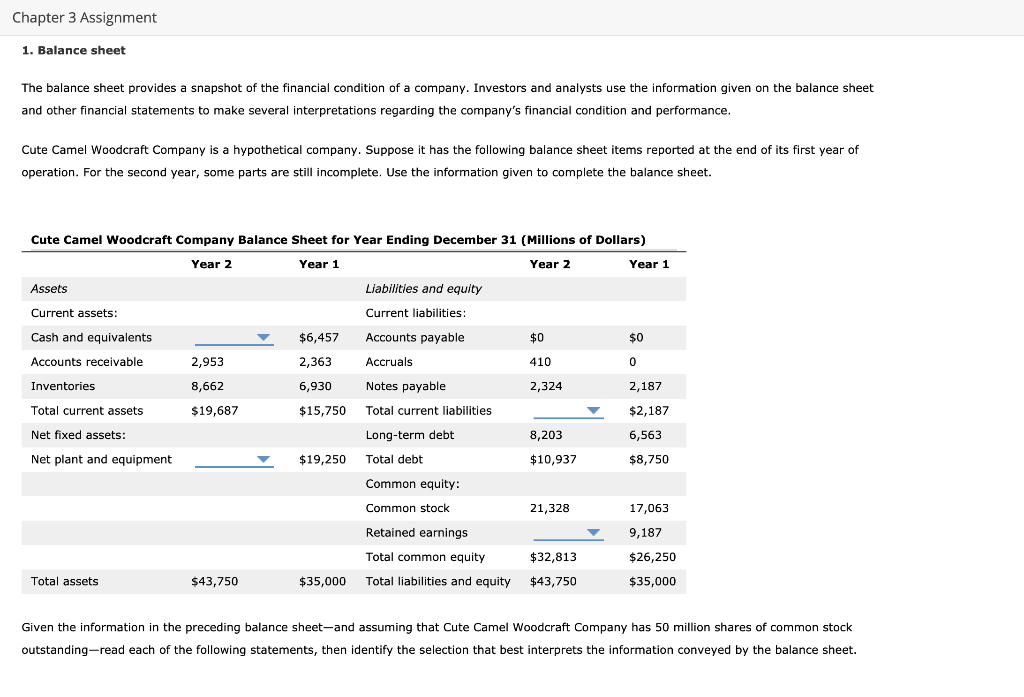The image size is (1024, 697).
Task: Expand the Net plant and equipment dropdown
Action: pos(263,459)
